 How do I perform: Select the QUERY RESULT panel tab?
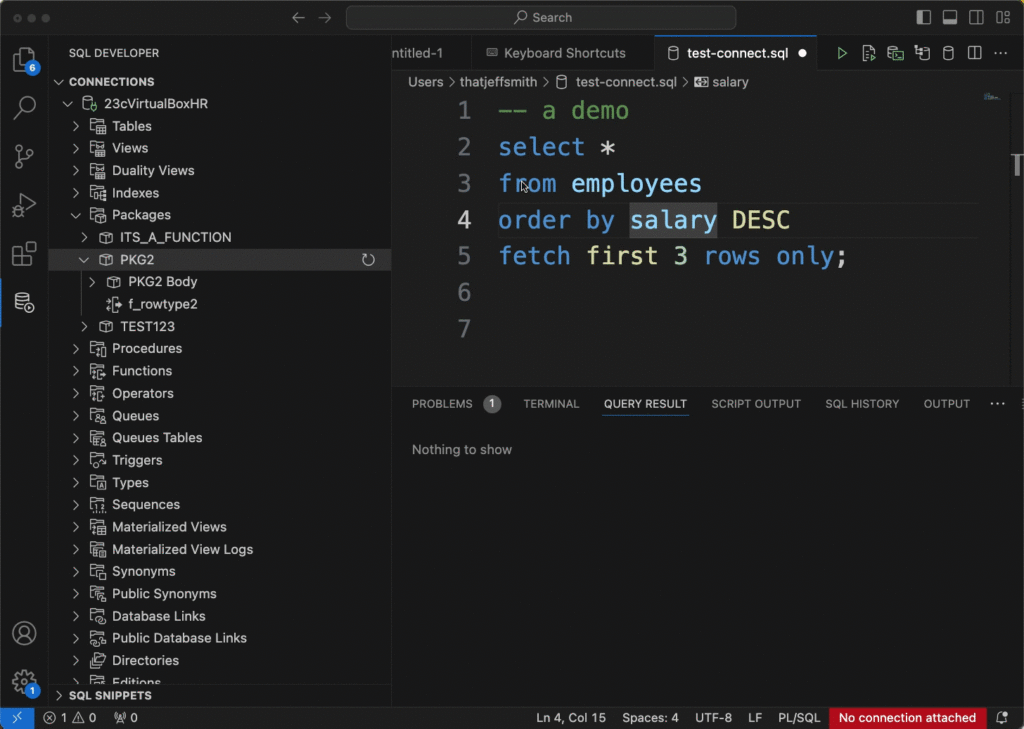[645, 404]
